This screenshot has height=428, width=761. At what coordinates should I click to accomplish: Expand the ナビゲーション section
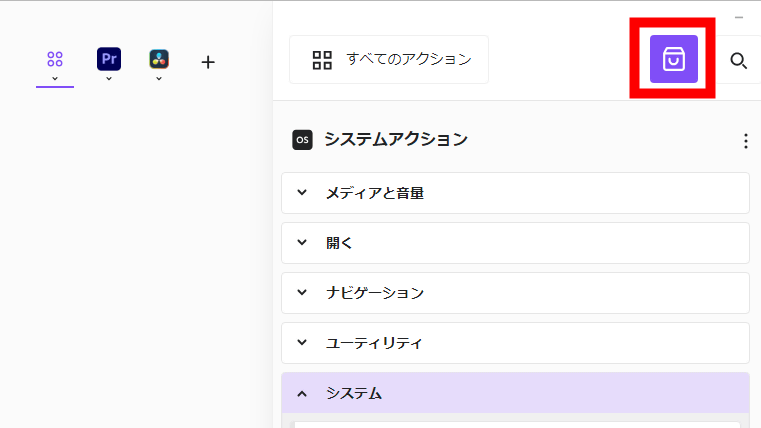(515, 293)
